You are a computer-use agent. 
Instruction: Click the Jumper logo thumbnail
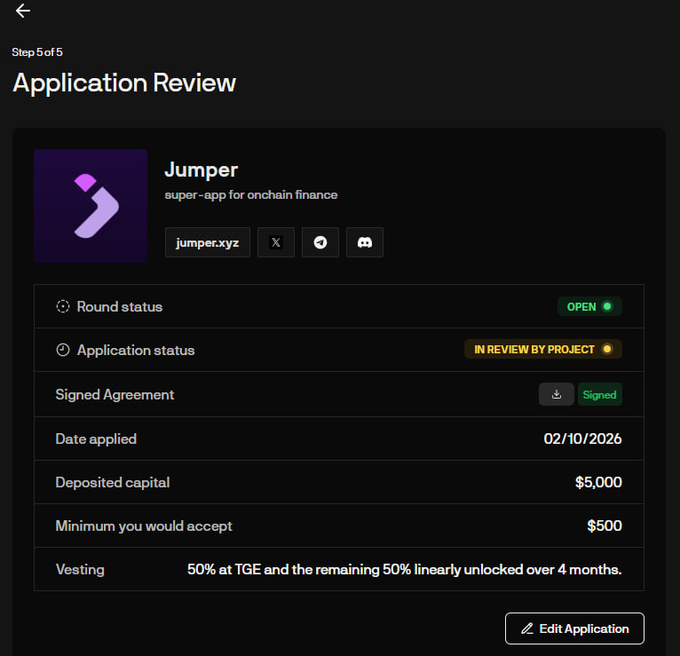click(91, 206)
